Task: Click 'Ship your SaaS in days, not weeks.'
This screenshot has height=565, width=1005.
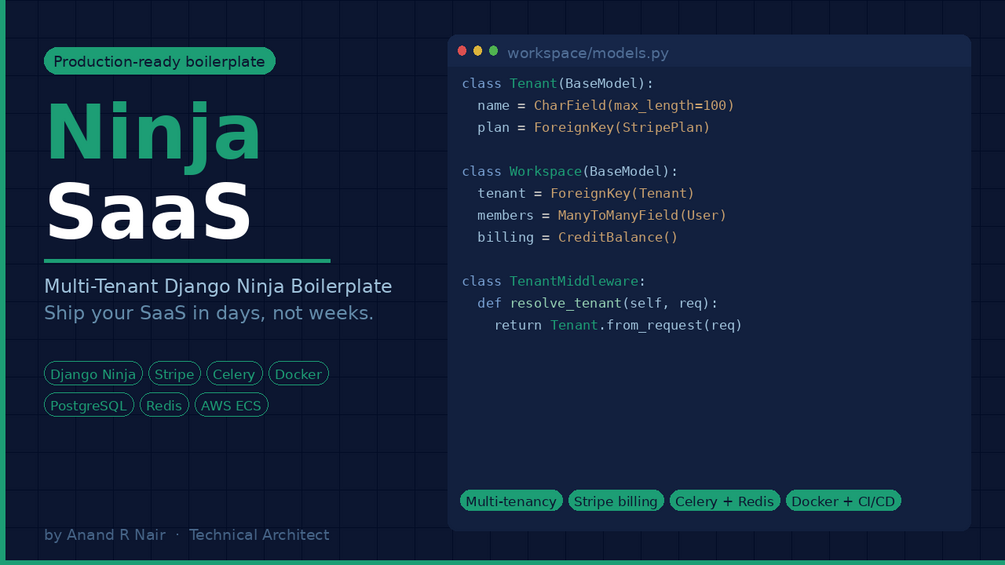Action: (x=208, y=313)
